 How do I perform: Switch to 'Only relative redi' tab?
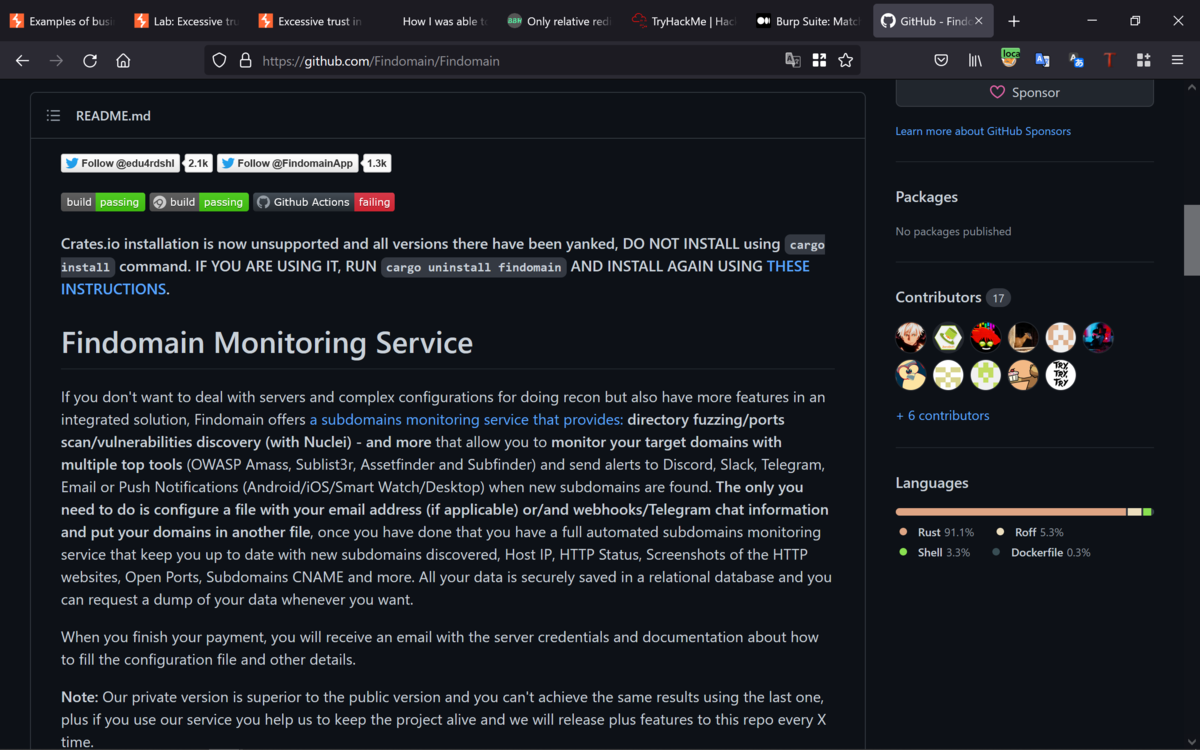pos(558,21)
